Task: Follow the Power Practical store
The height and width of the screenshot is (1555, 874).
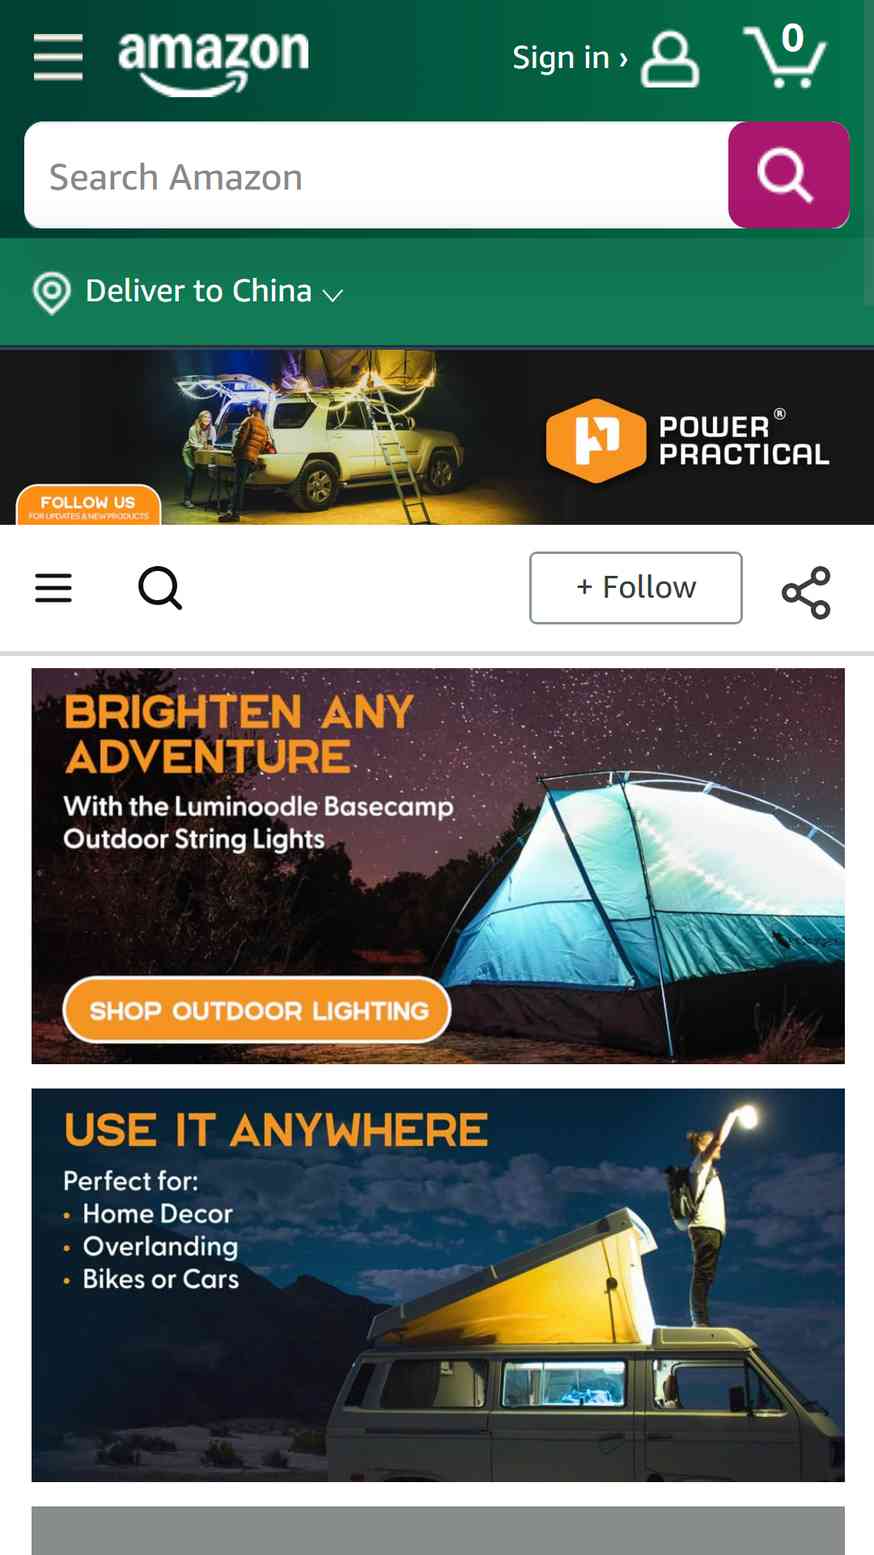Action: tap(636, 588)
